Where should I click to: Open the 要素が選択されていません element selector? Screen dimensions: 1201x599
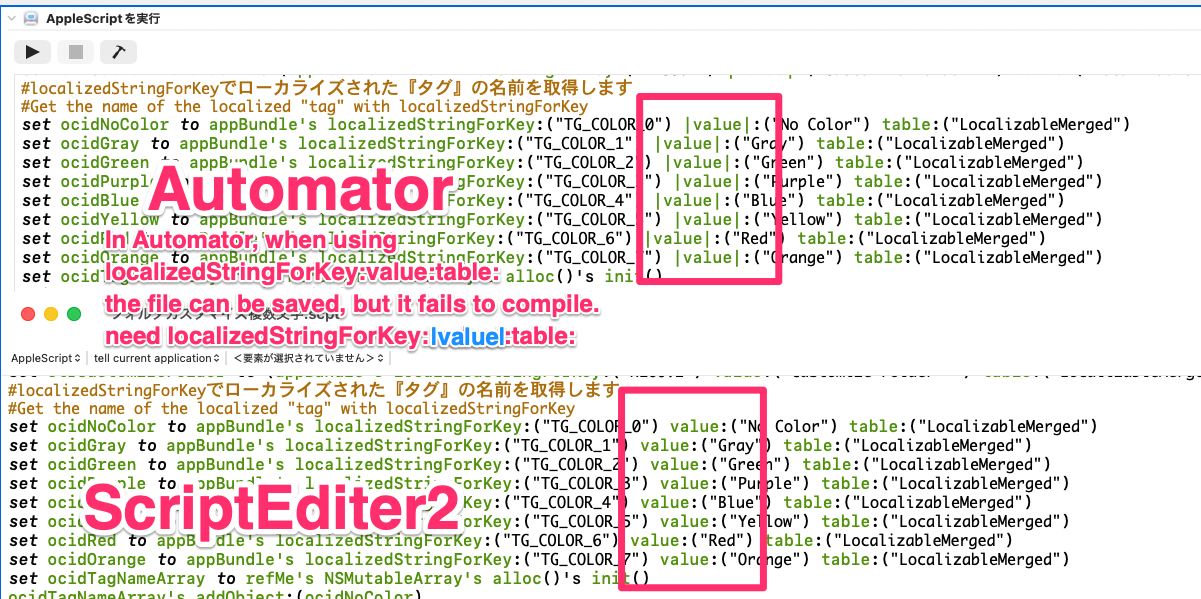(x=309, y=358)
